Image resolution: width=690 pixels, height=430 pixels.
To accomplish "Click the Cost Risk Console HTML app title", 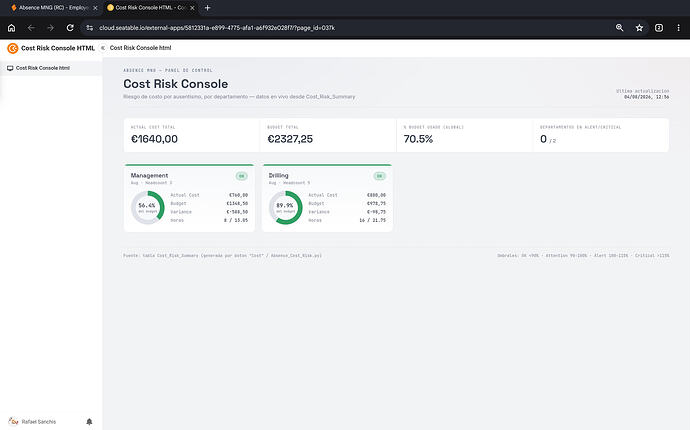I will [58, 48].
